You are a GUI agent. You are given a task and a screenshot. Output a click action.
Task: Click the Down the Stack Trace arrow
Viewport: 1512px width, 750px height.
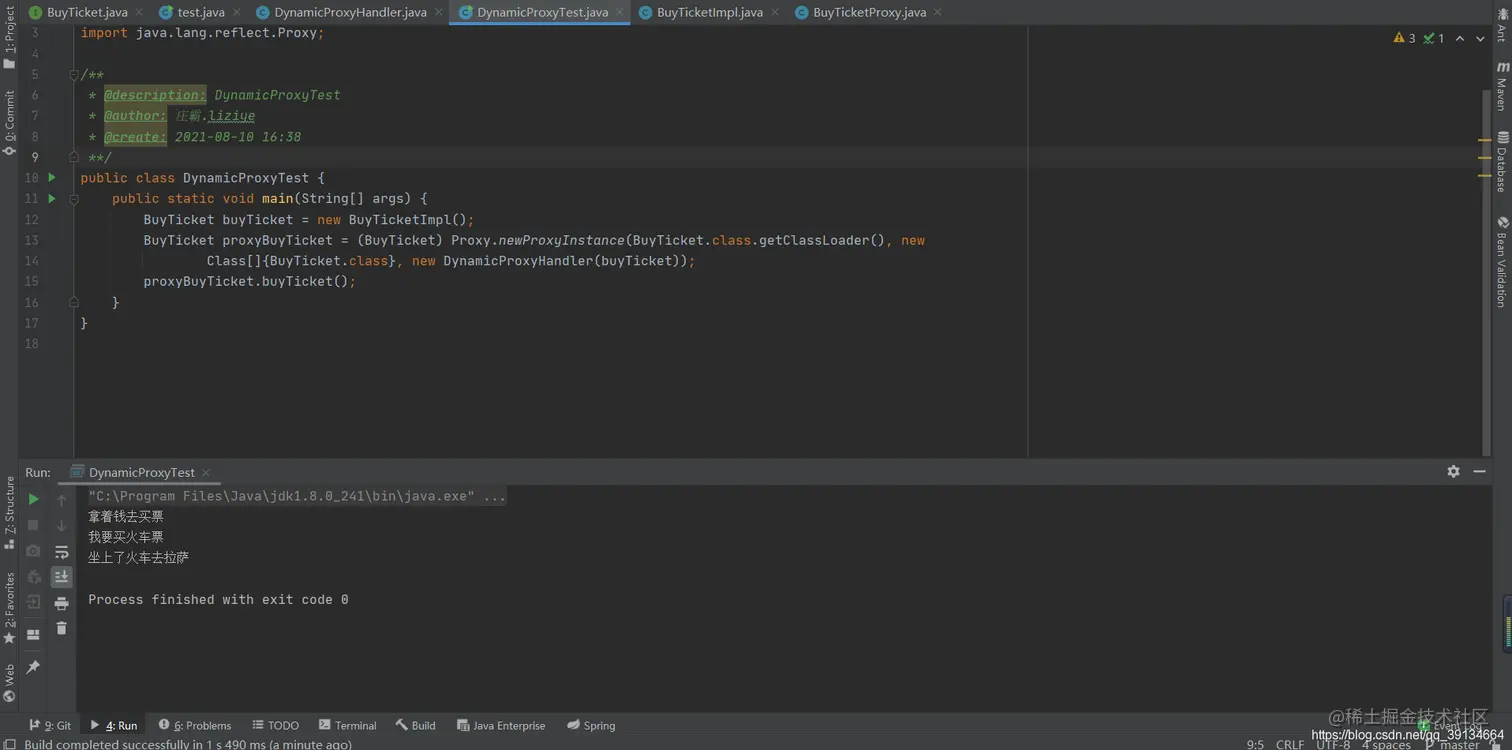62,525
